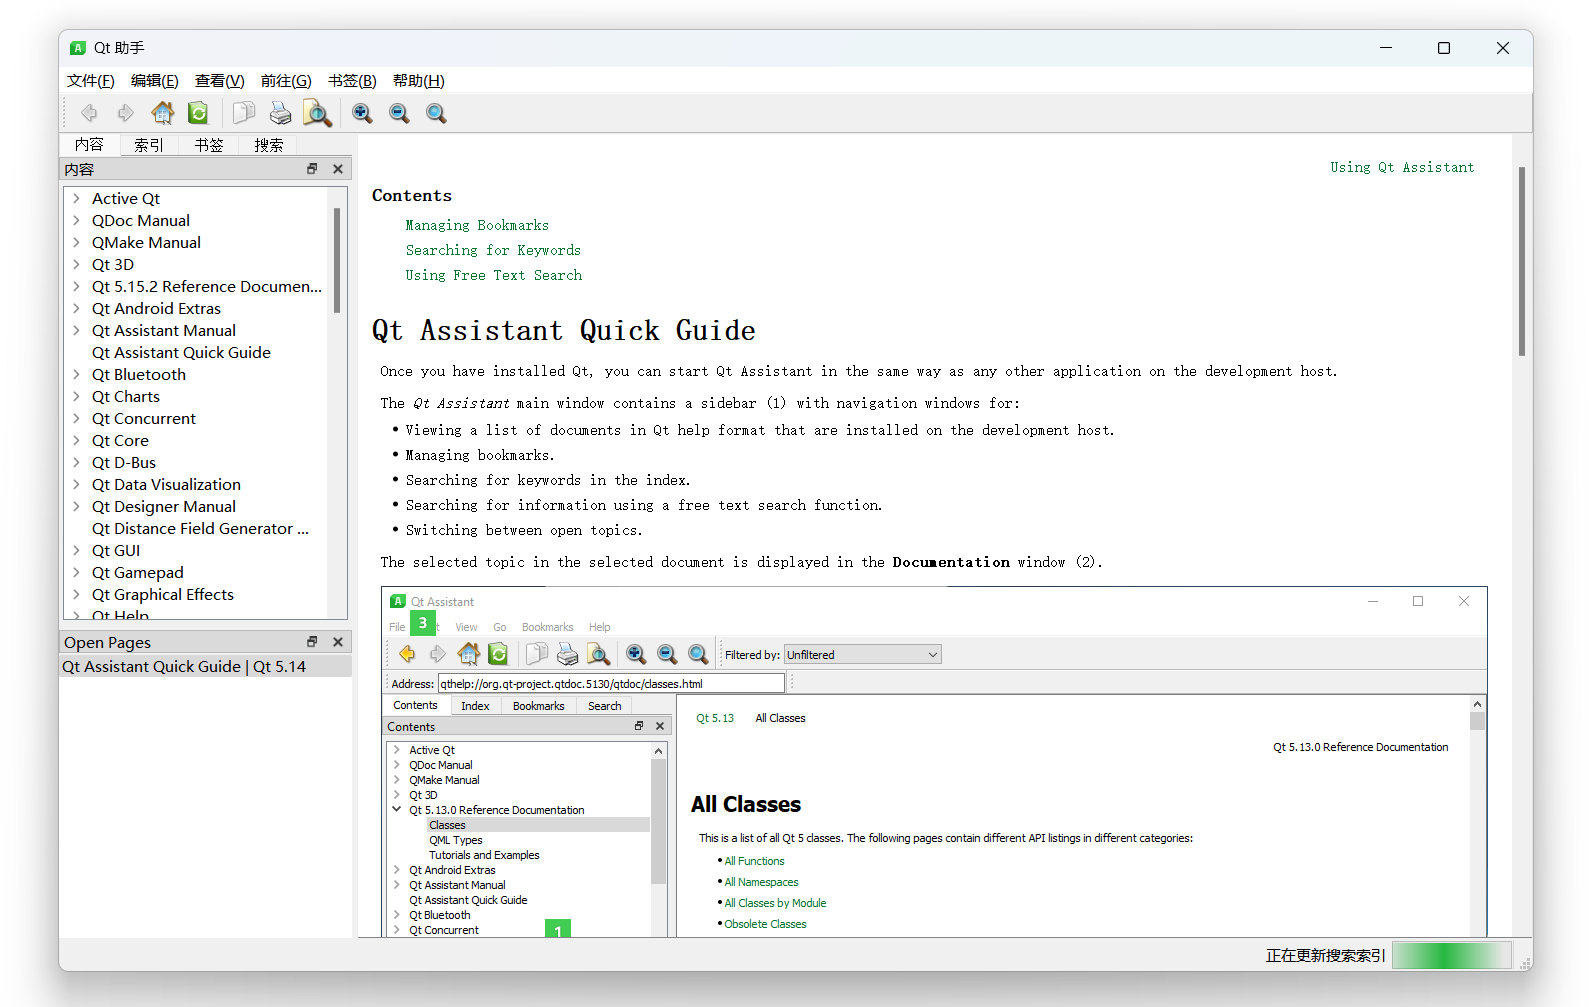This screenshot has width=1589, height=1007.
Task: Float the 内容 dock panel
Action: tap(312, 169)
